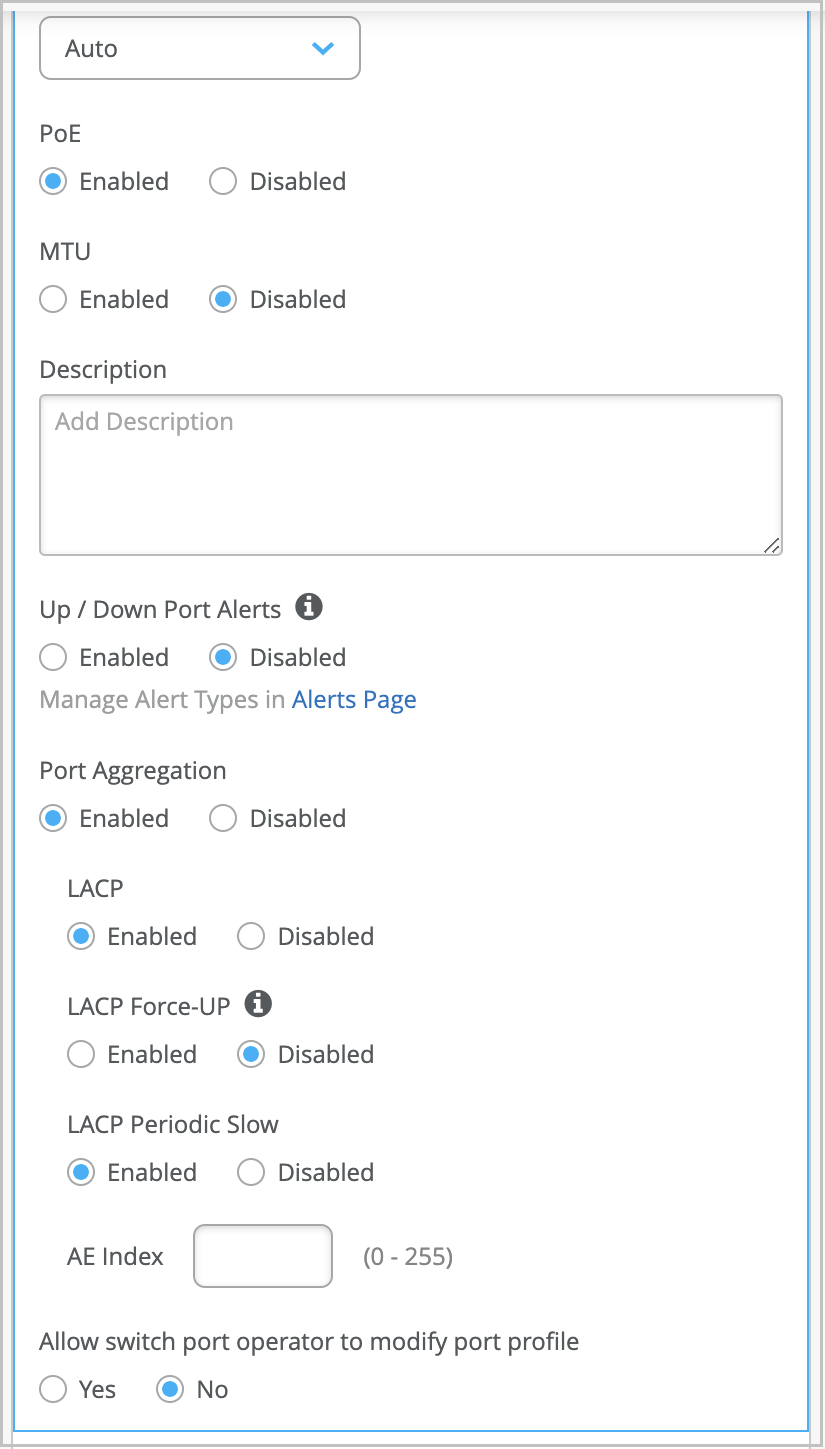The width and height of the screenshot is (825, 1449).
Task: Disable Port Aggregation
Action: point(223,818)
